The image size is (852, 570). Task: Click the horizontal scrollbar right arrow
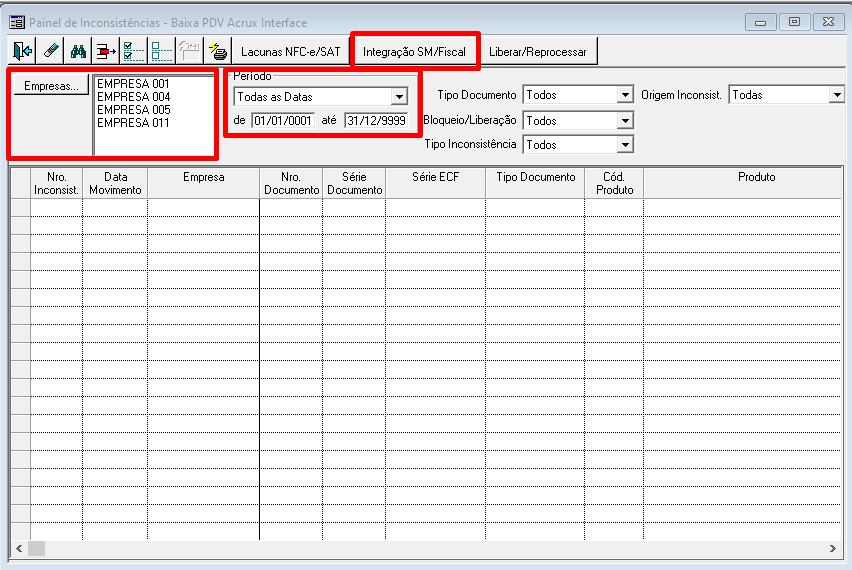832,548
